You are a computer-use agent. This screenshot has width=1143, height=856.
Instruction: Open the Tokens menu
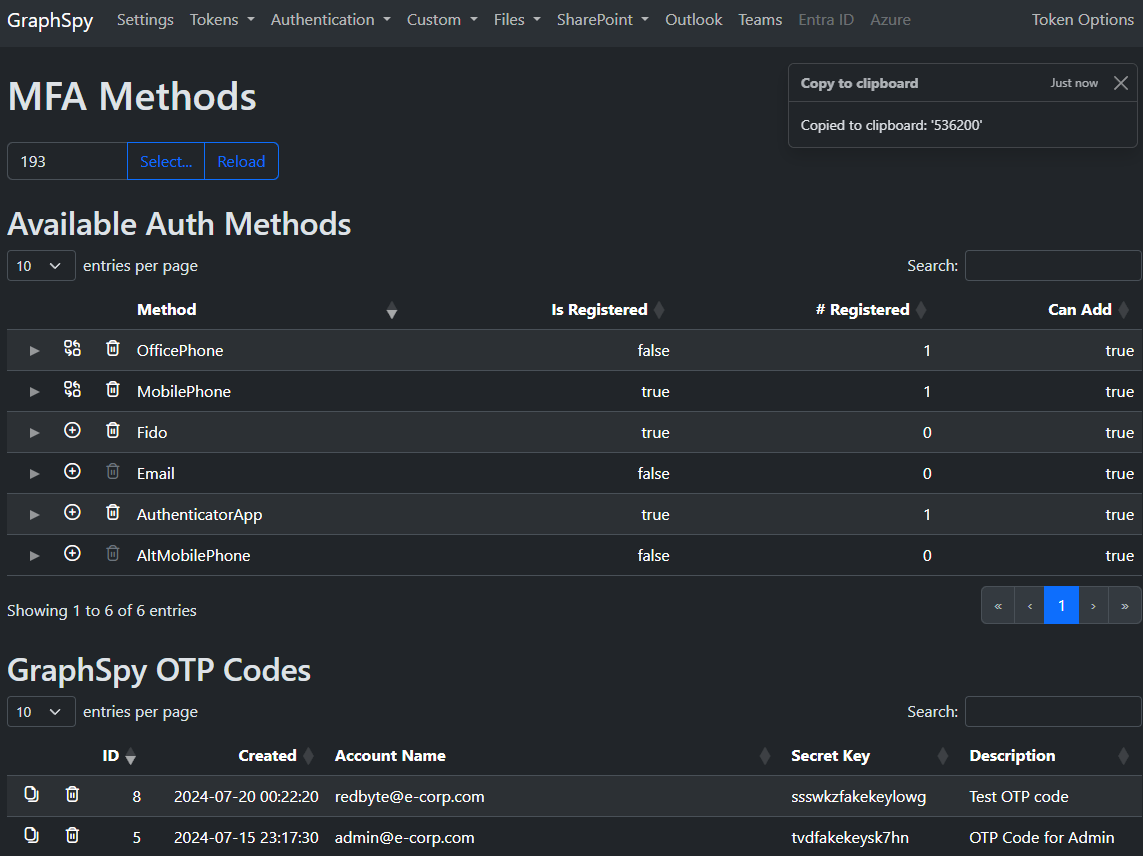[222, 20]
